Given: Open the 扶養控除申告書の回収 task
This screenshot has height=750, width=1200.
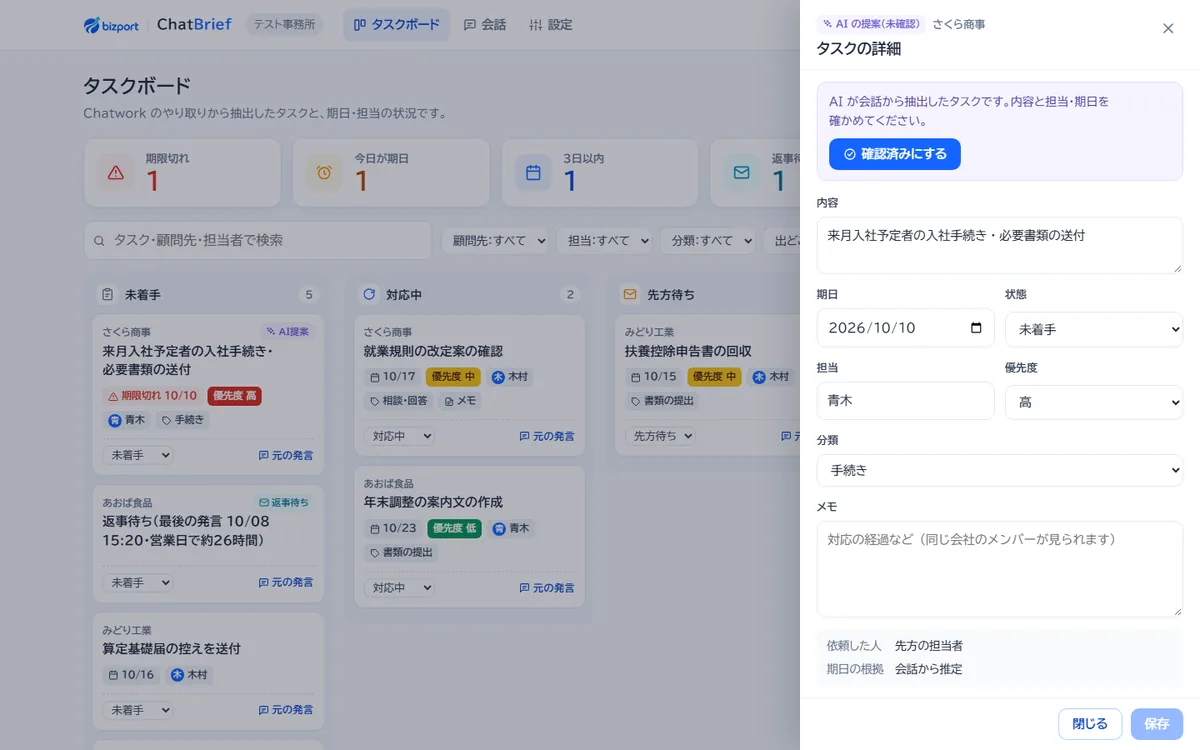Looking at the screenshot, I should coord(688,352).
